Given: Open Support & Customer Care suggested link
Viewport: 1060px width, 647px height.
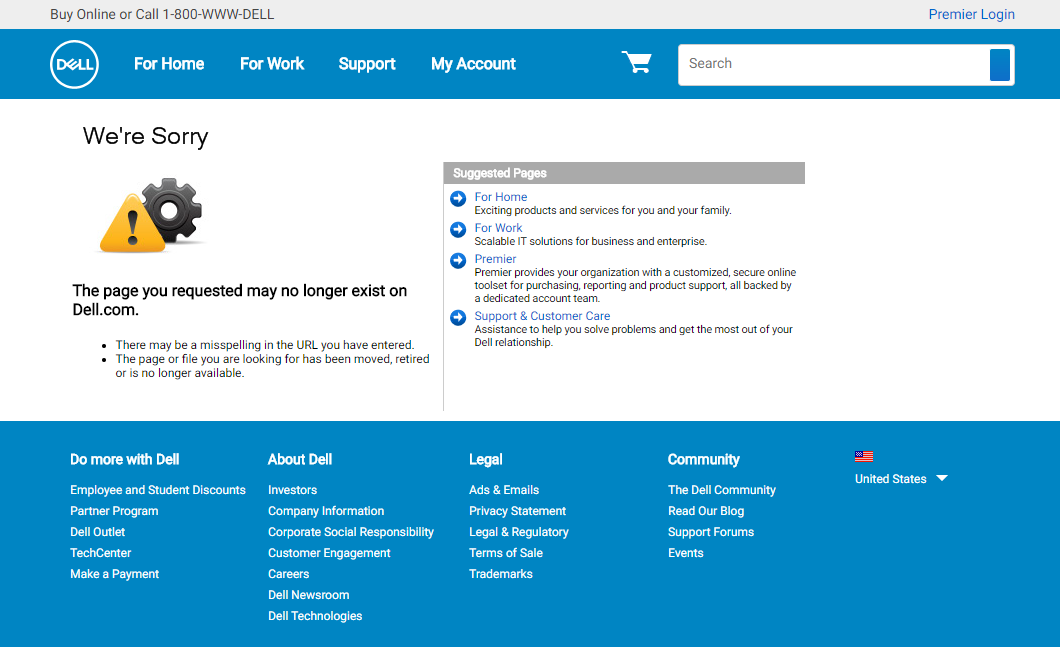Looking at the screenshot, I should tap(542, 316).
